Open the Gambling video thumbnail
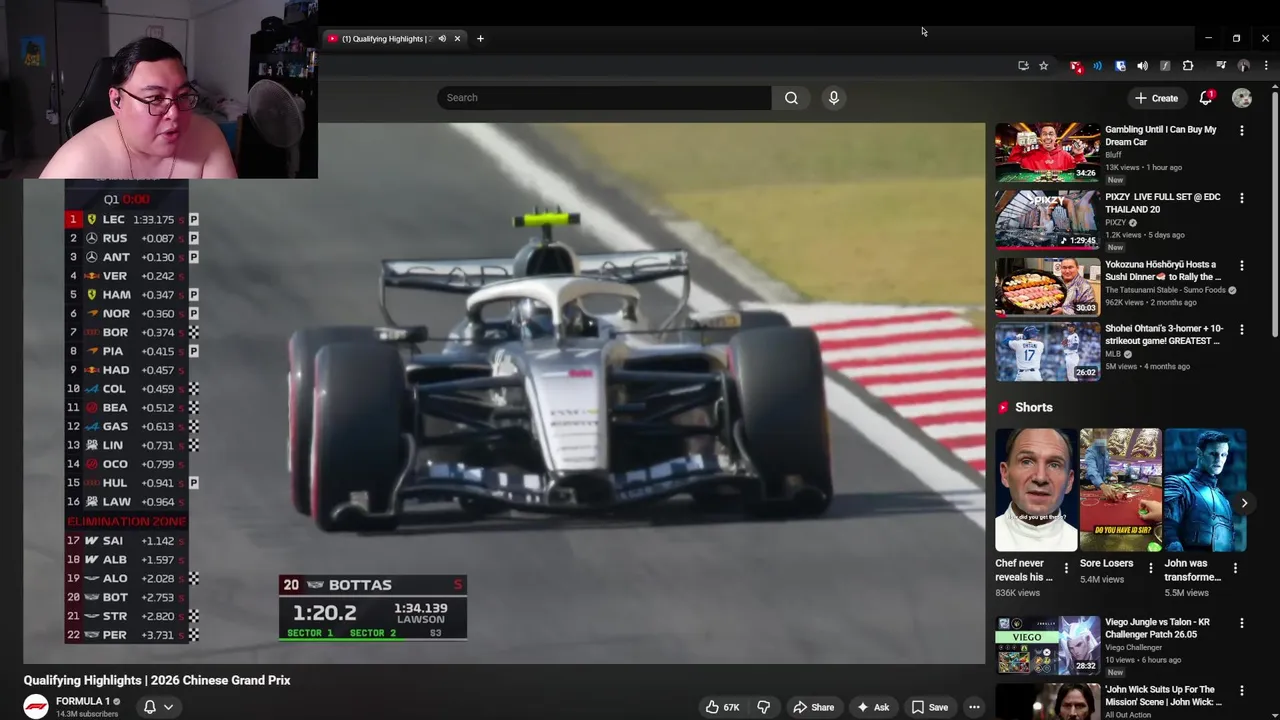This screenshot has height=720, width=1280. [x=1047, y=153]
